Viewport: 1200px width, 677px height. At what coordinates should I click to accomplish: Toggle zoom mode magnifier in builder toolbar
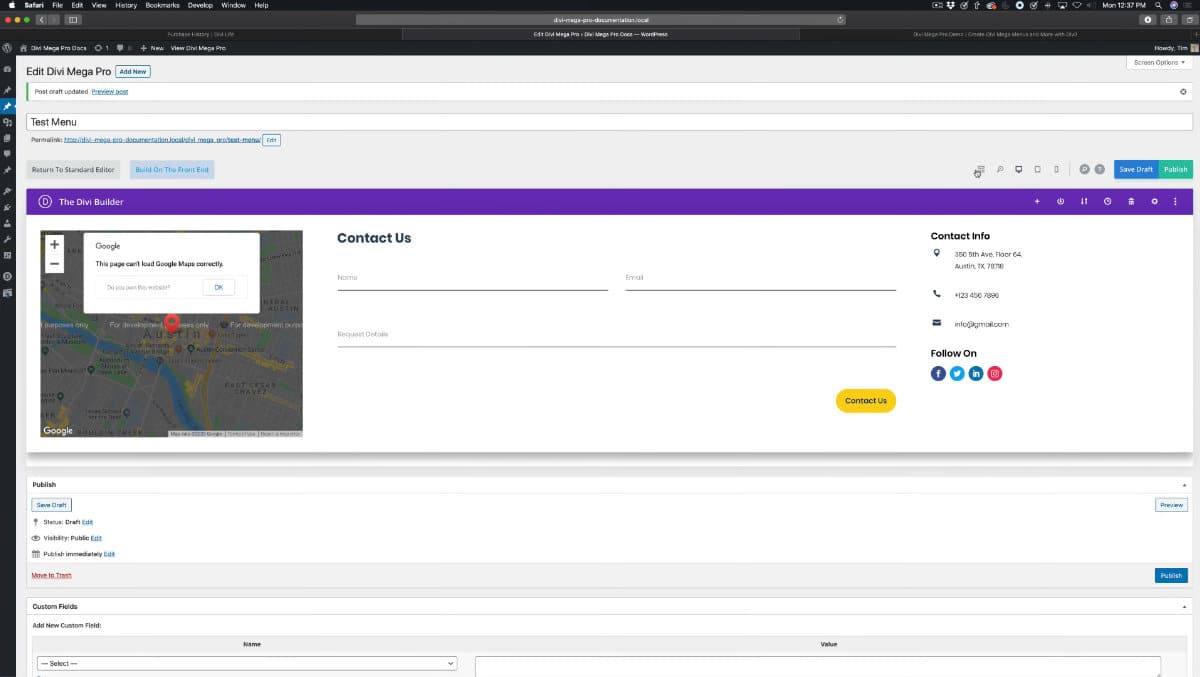tap(999, 169)
